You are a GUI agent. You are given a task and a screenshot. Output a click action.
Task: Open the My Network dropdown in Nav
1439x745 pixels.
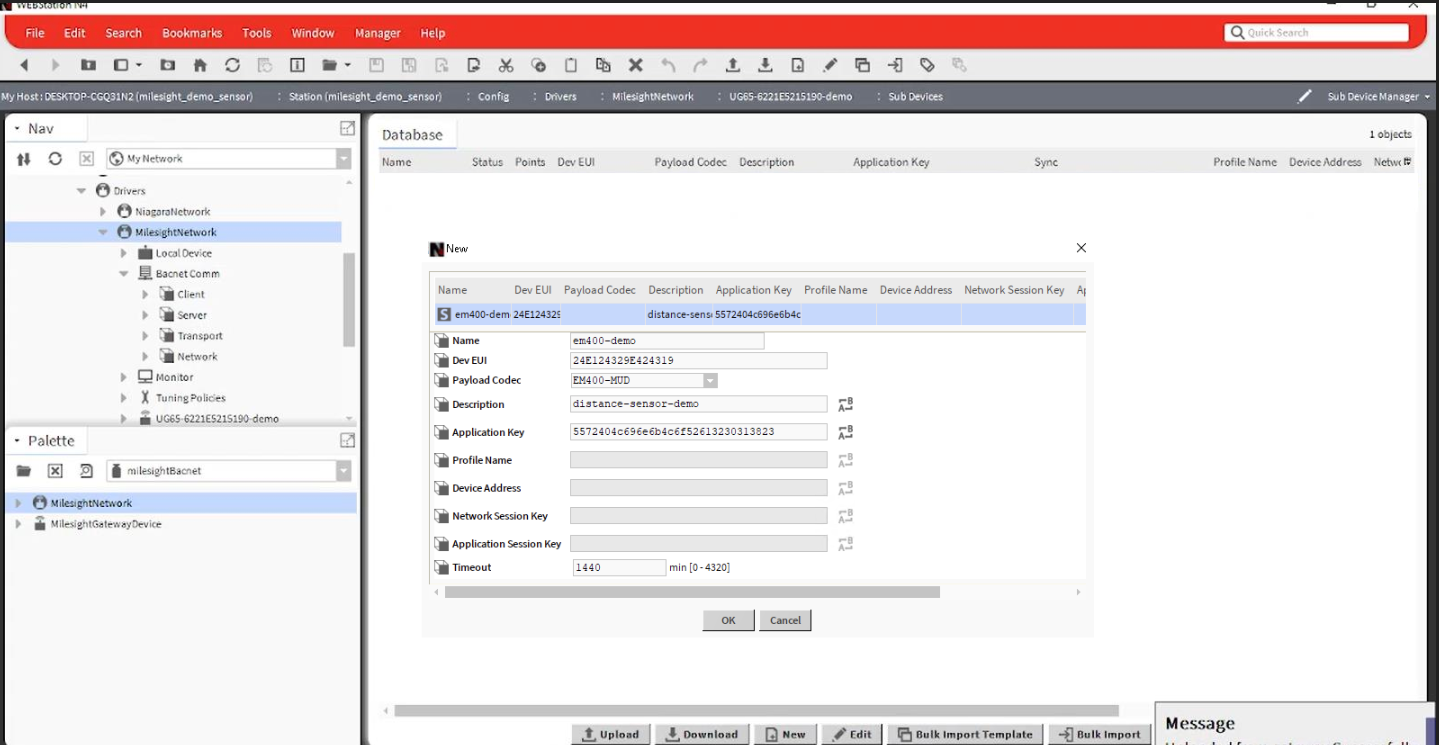tap(344, 159)
